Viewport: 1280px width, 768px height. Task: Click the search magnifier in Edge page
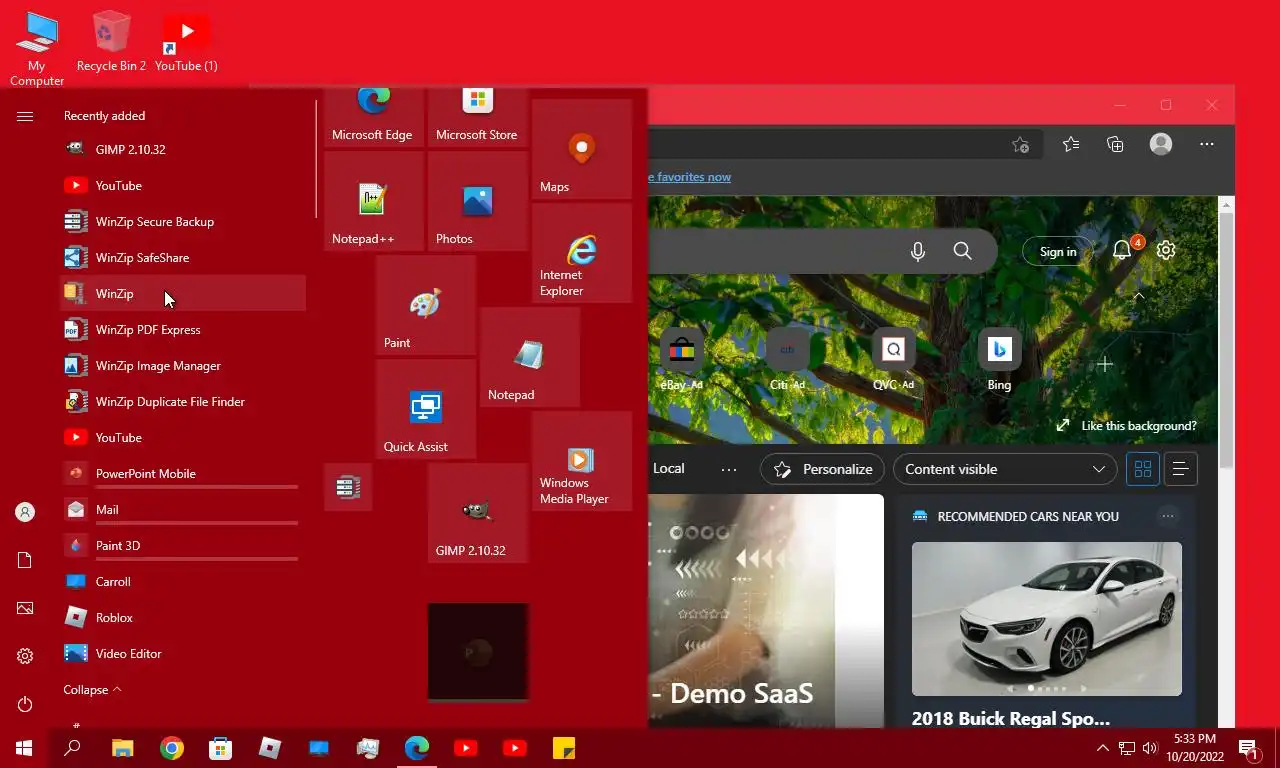pos(962,251)
